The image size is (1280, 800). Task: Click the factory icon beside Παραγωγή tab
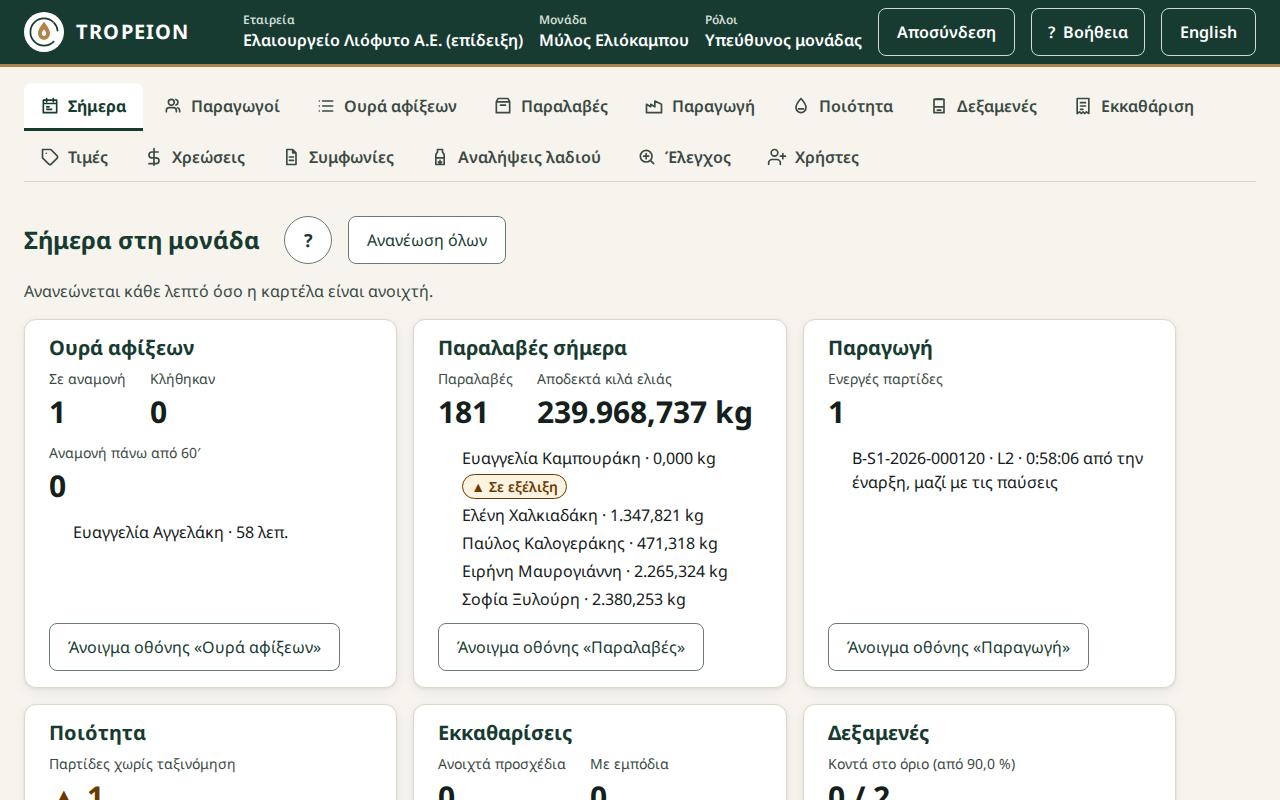click(654, 106)
